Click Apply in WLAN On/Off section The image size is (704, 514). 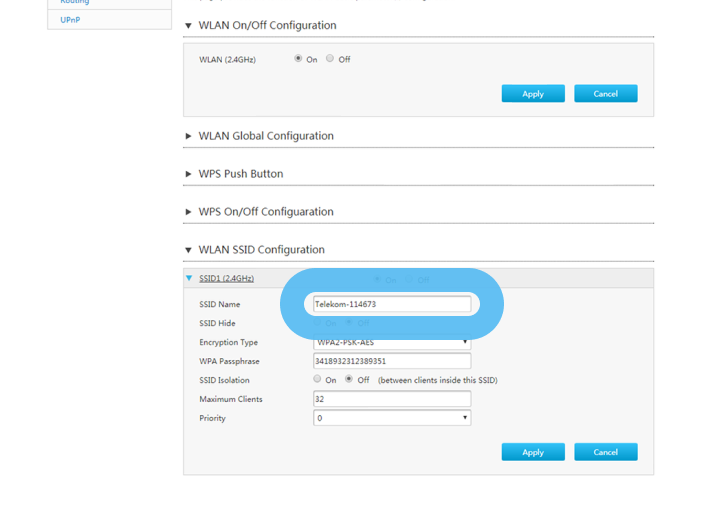(x=533, y=94)
